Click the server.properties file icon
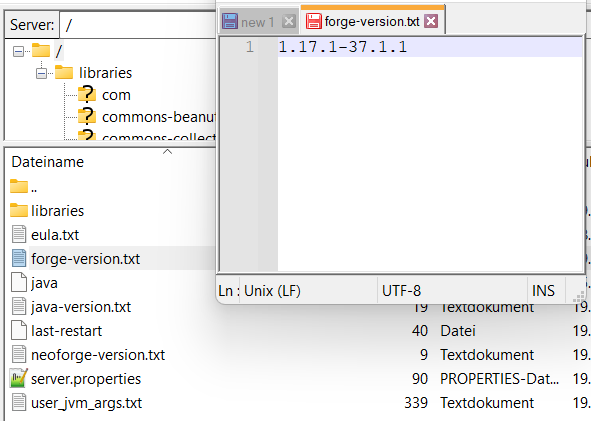 (18, 378)
